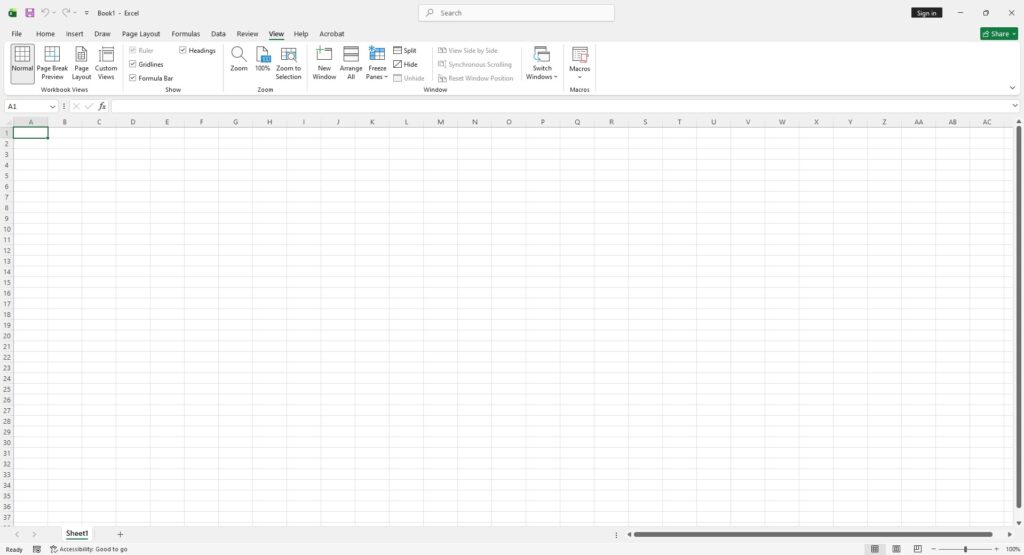Click cell A1 in the grid

coord(31,133)
